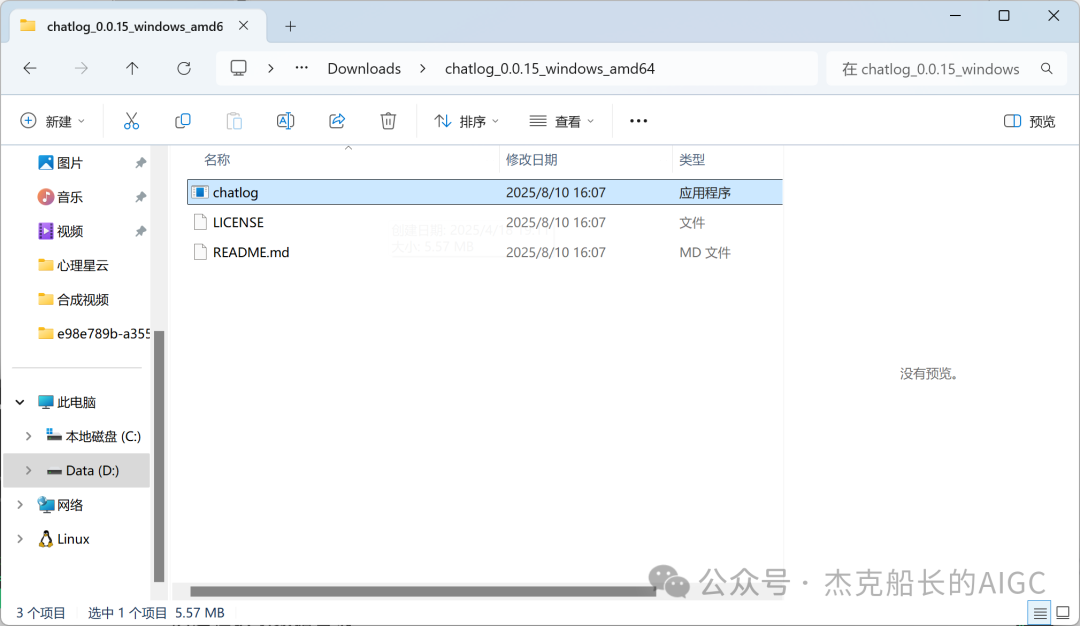The image size is (1080, 626).
Task: Toggle the 预览 preview pane
Action: [x=1030, y=121]
